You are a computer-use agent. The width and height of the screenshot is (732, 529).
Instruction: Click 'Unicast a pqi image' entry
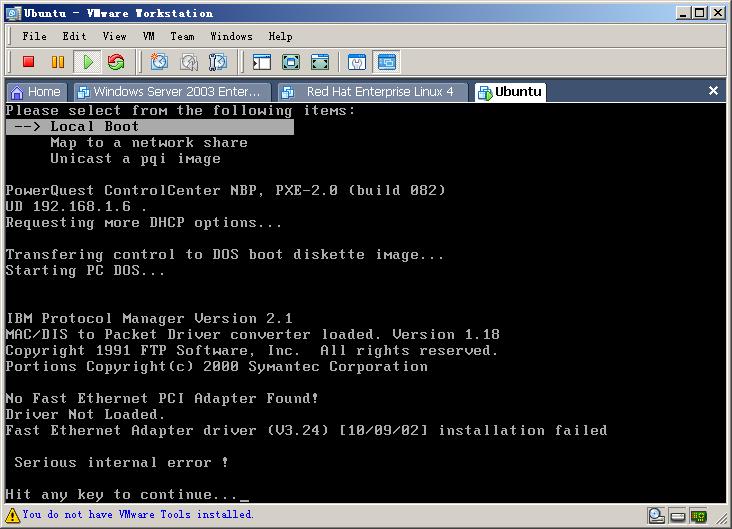click(x=135, y=159)
